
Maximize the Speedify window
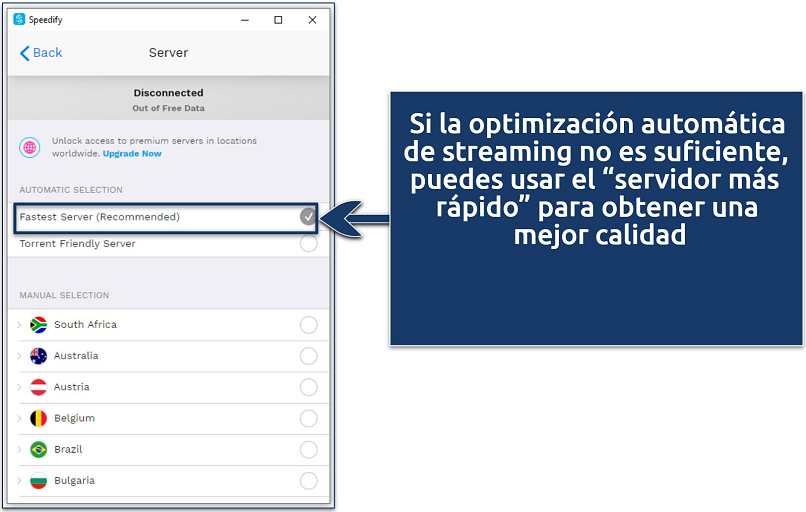point(278,19)
